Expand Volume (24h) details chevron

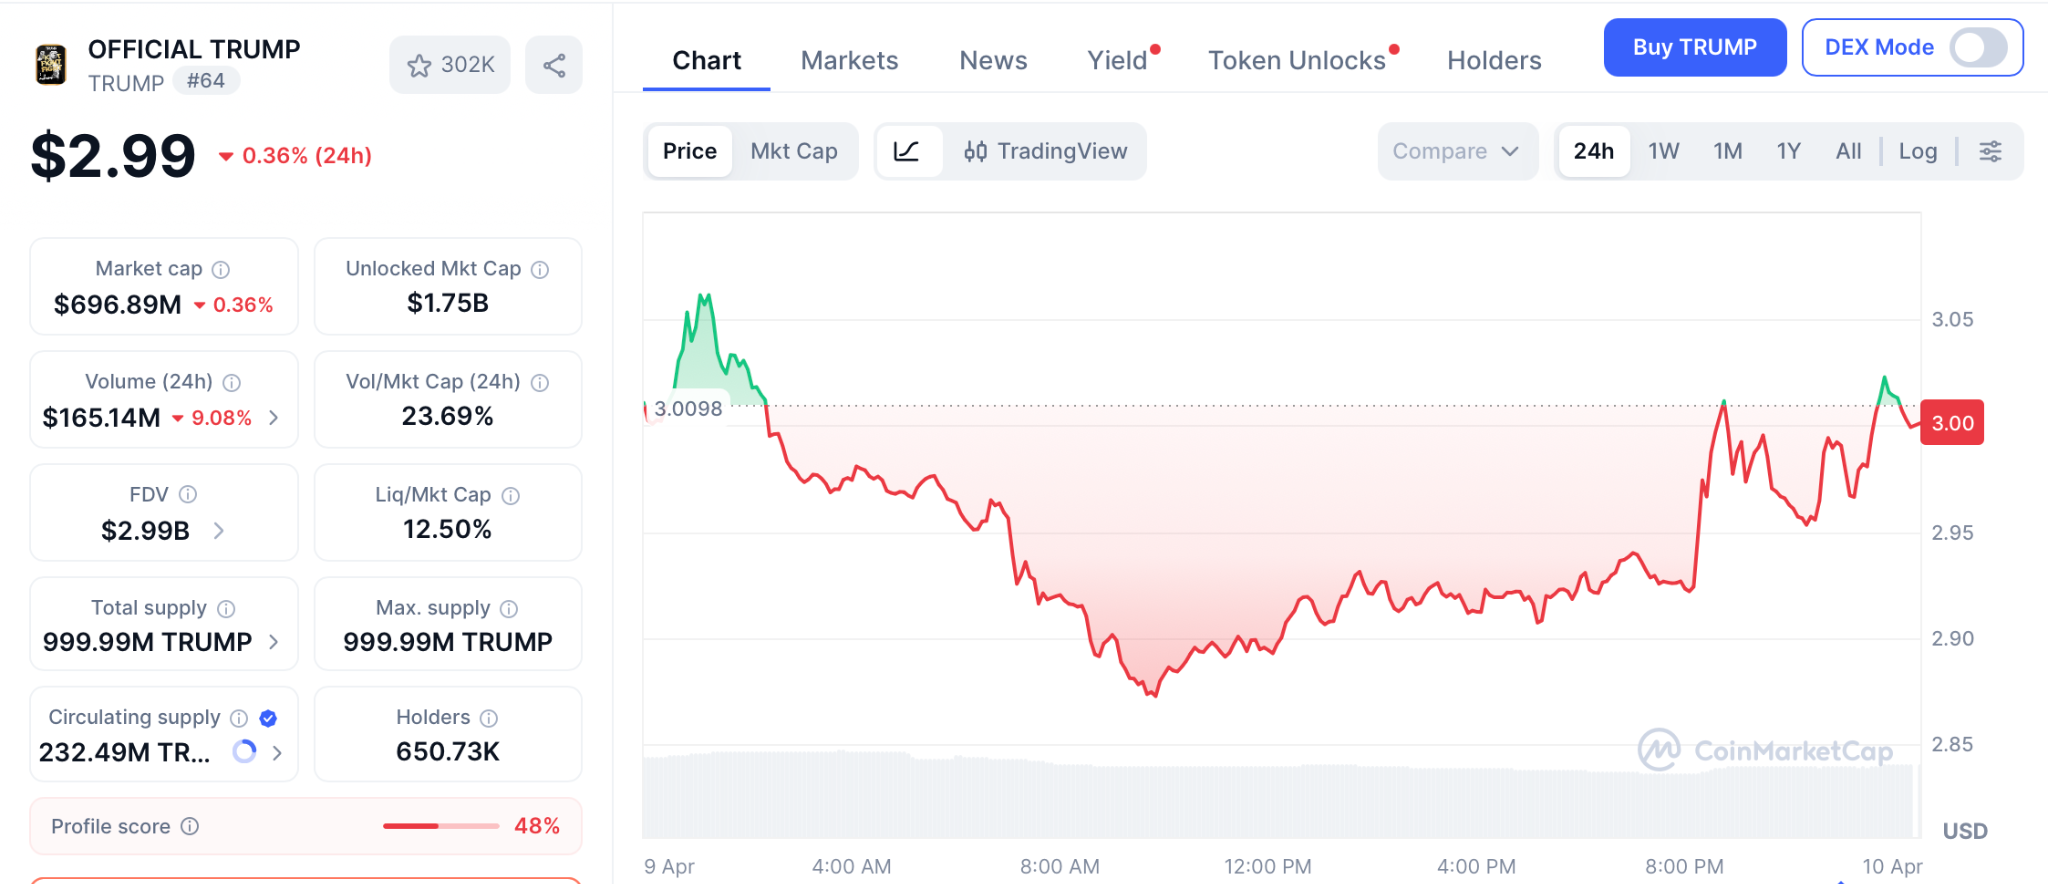(274, 418)
